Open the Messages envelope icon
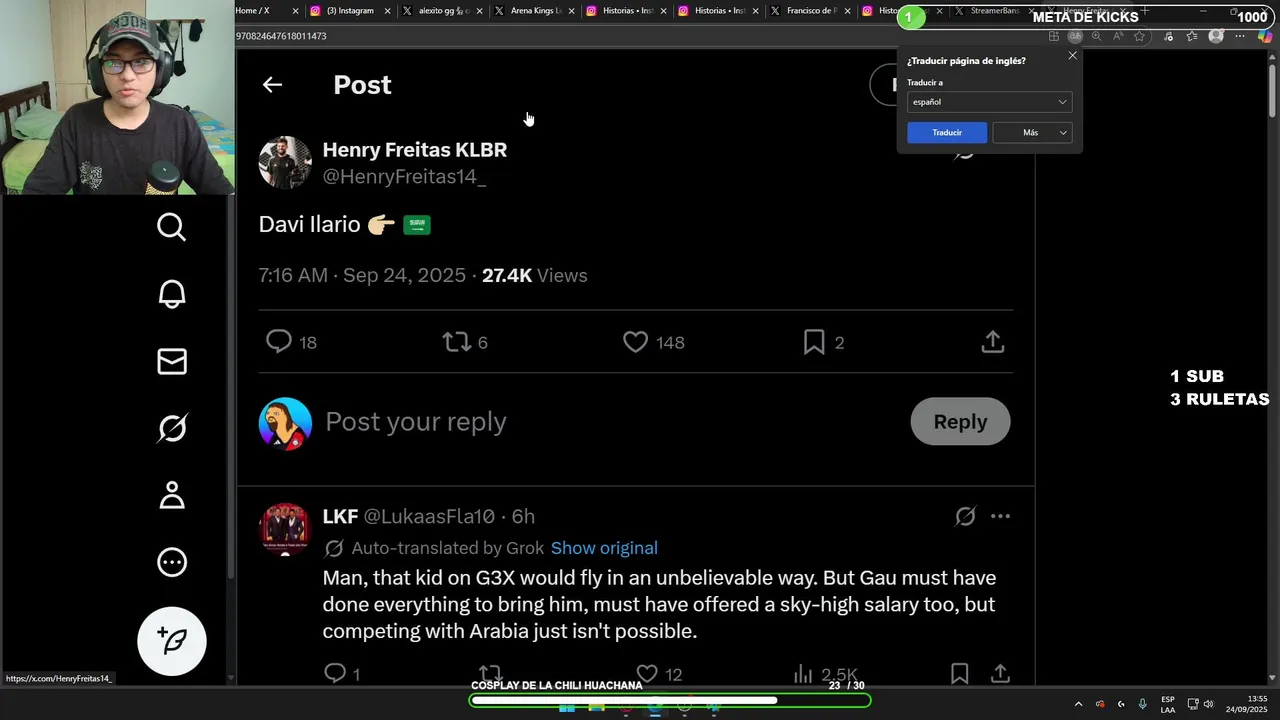Image resolution: width=1280 pixels, height=720 pixels. [172, 361]
